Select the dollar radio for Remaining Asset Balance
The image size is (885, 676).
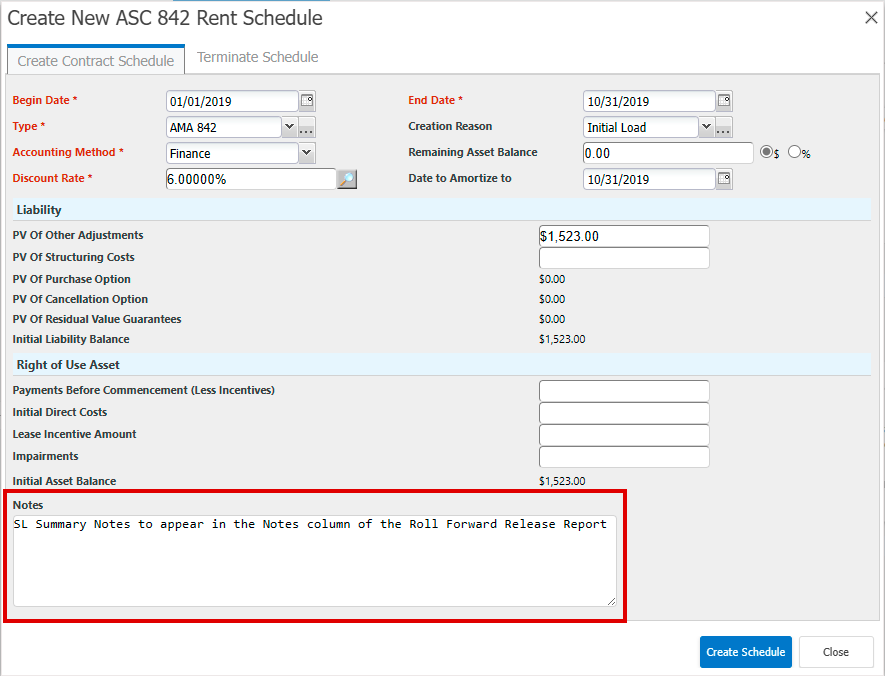pos(766,152)
